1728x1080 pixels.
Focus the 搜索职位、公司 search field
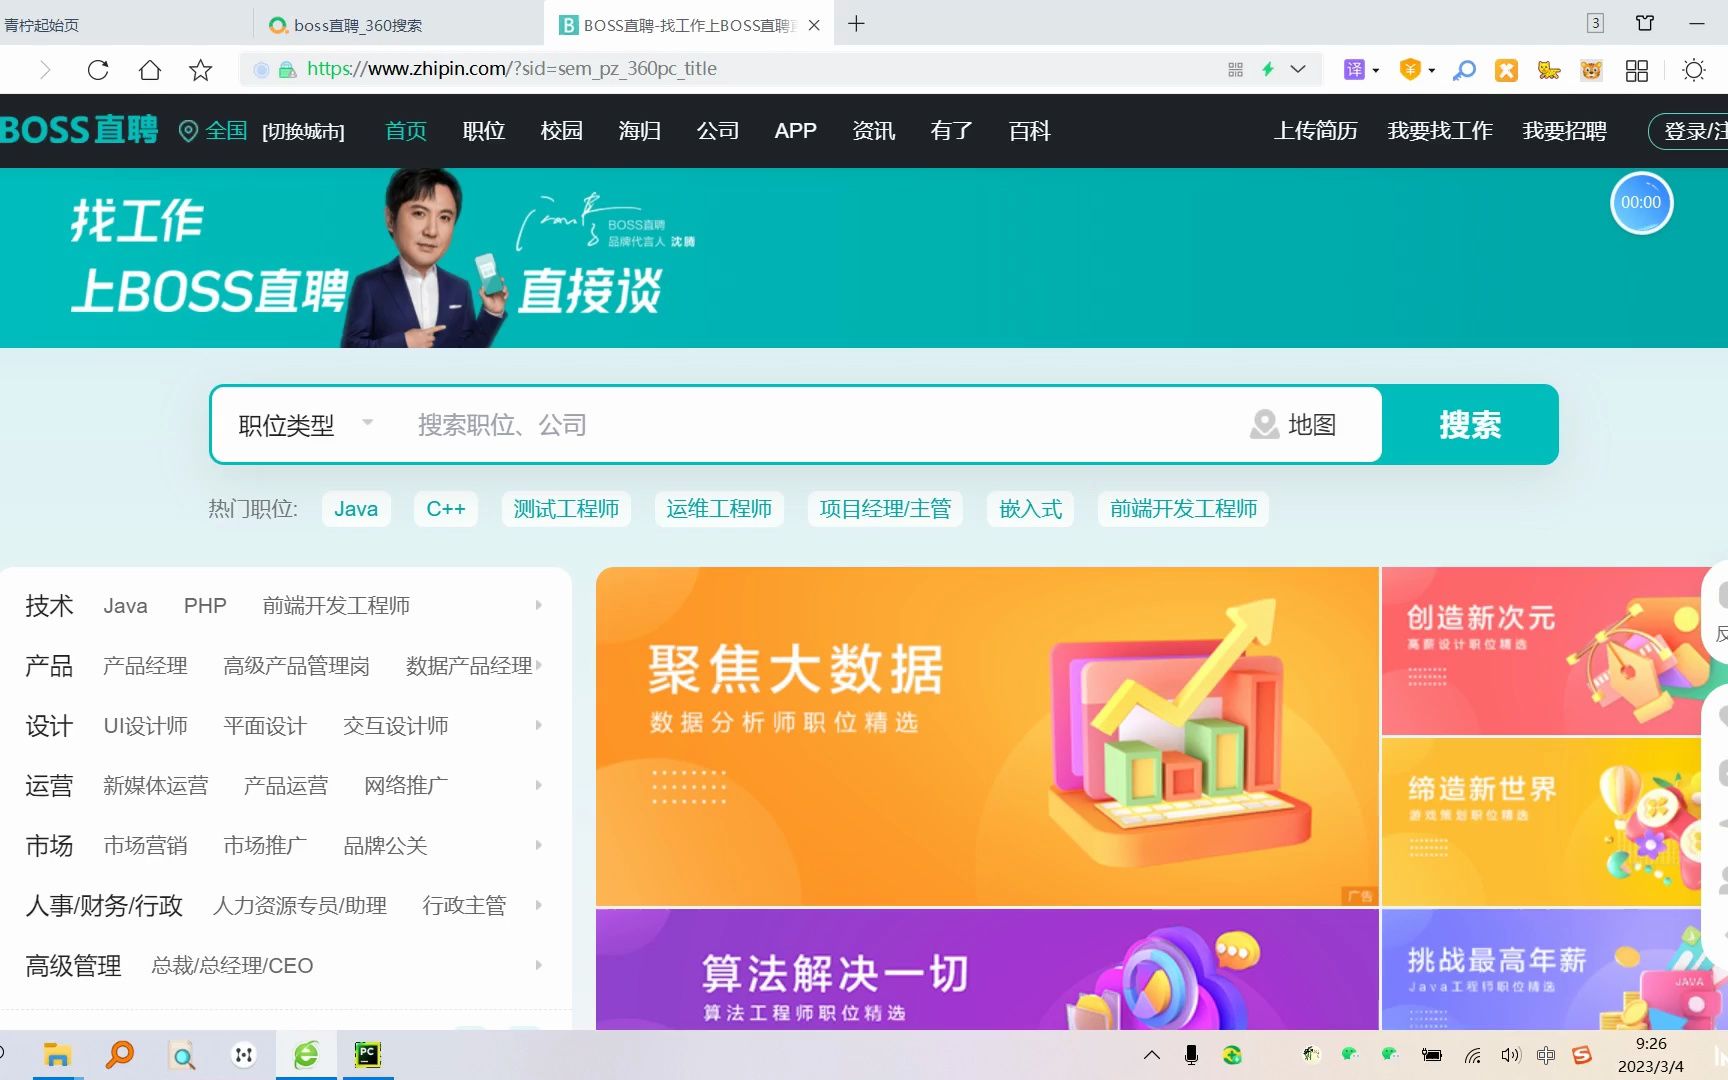pyautogui.click(x=820, y=425)
